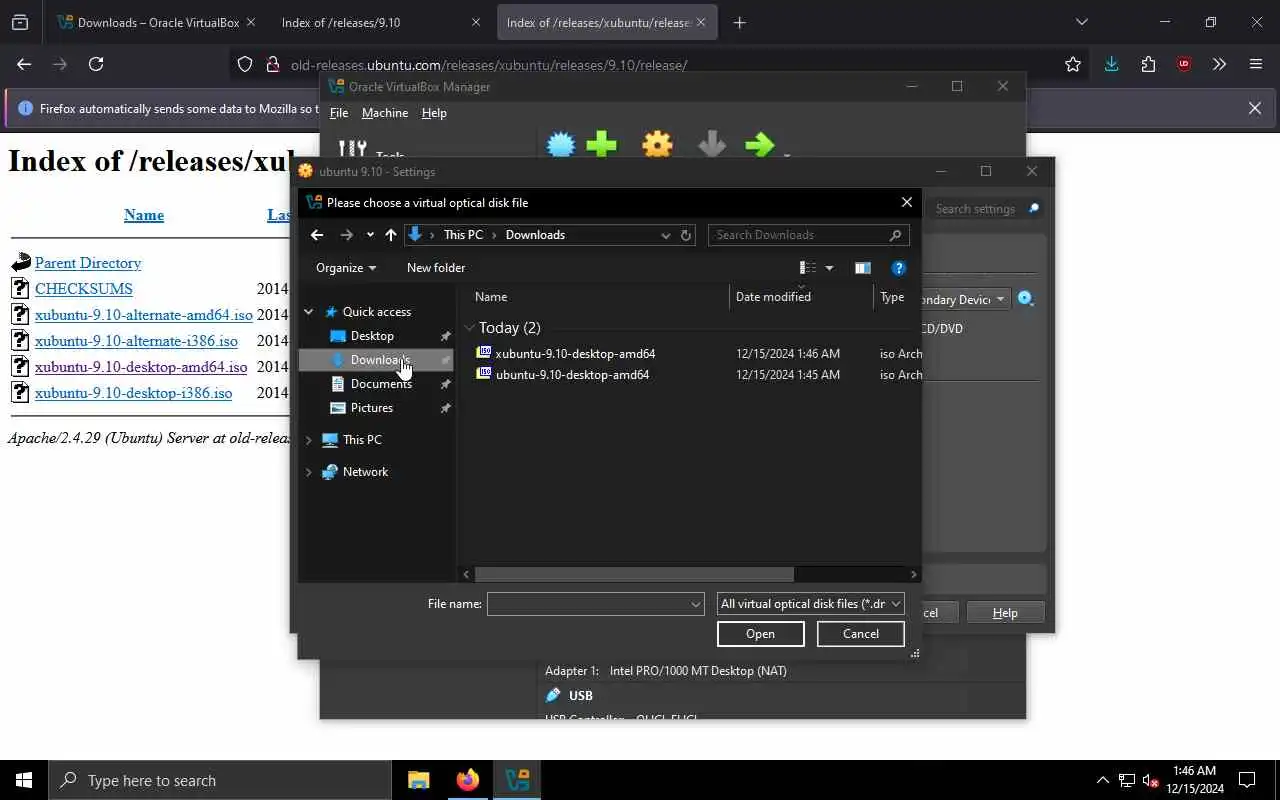Click the green Start arrow in VirtualBox toolbar
Viewport: 1280px width, 800px height.
tap(760, 146)
